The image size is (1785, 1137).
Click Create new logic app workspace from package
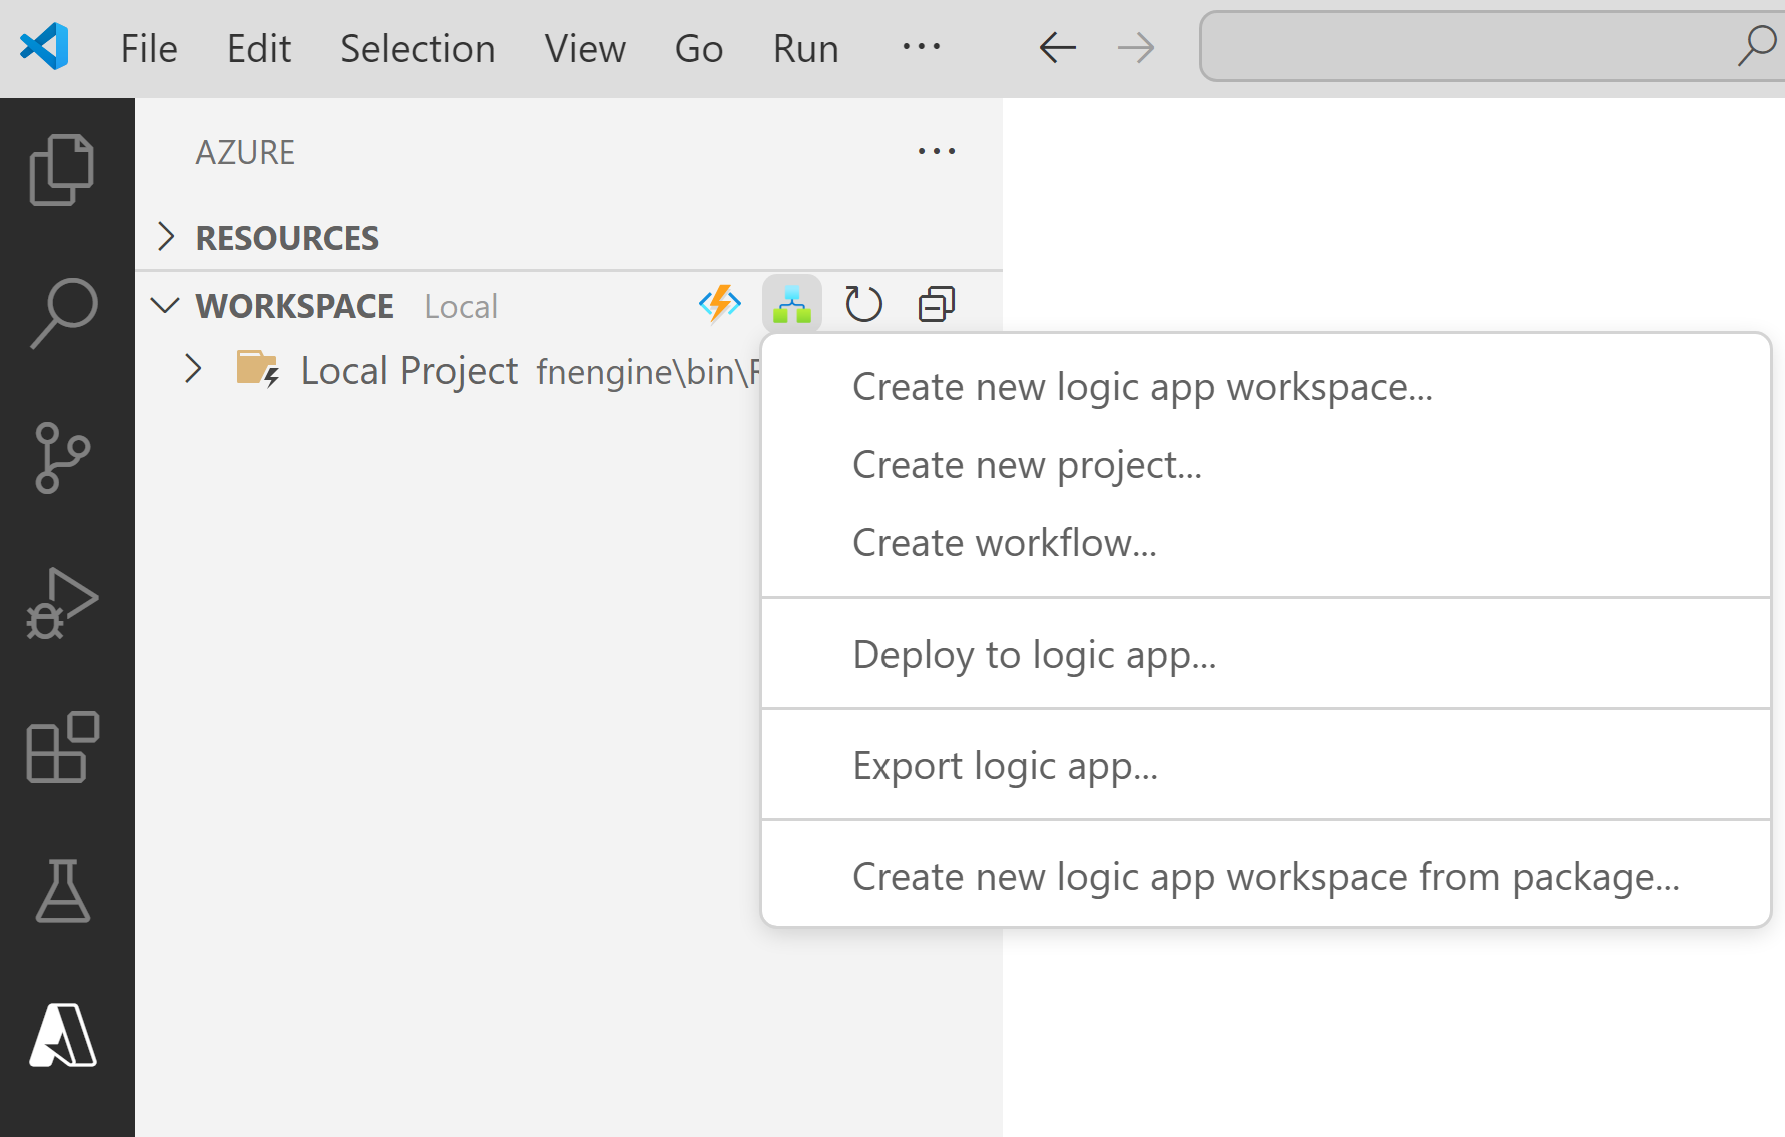tap(1265, 876)
